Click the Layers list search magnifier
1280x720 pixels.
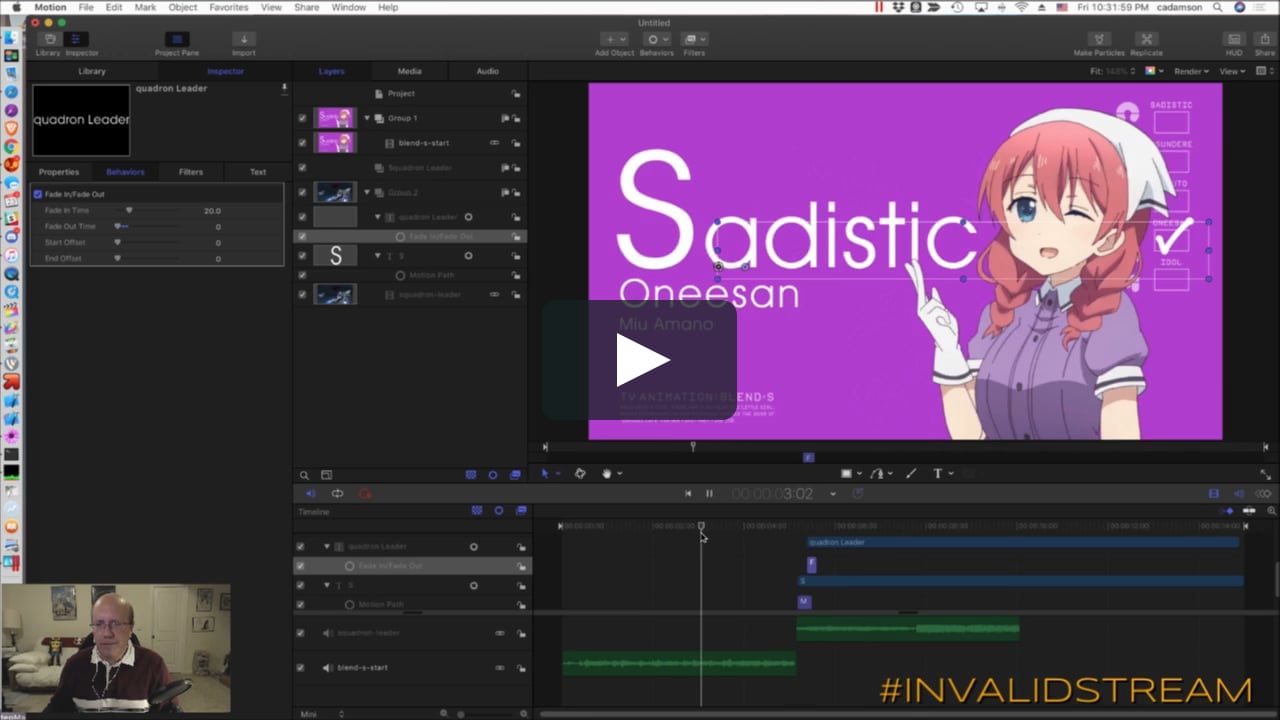[304, 475]
